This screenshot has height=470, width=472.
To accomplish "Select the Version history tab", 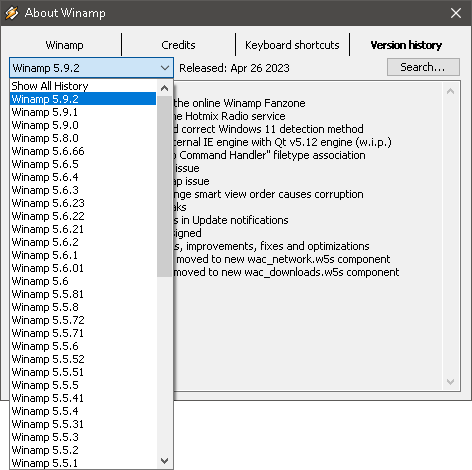I will pyautogui.click(x=406, y=45).
